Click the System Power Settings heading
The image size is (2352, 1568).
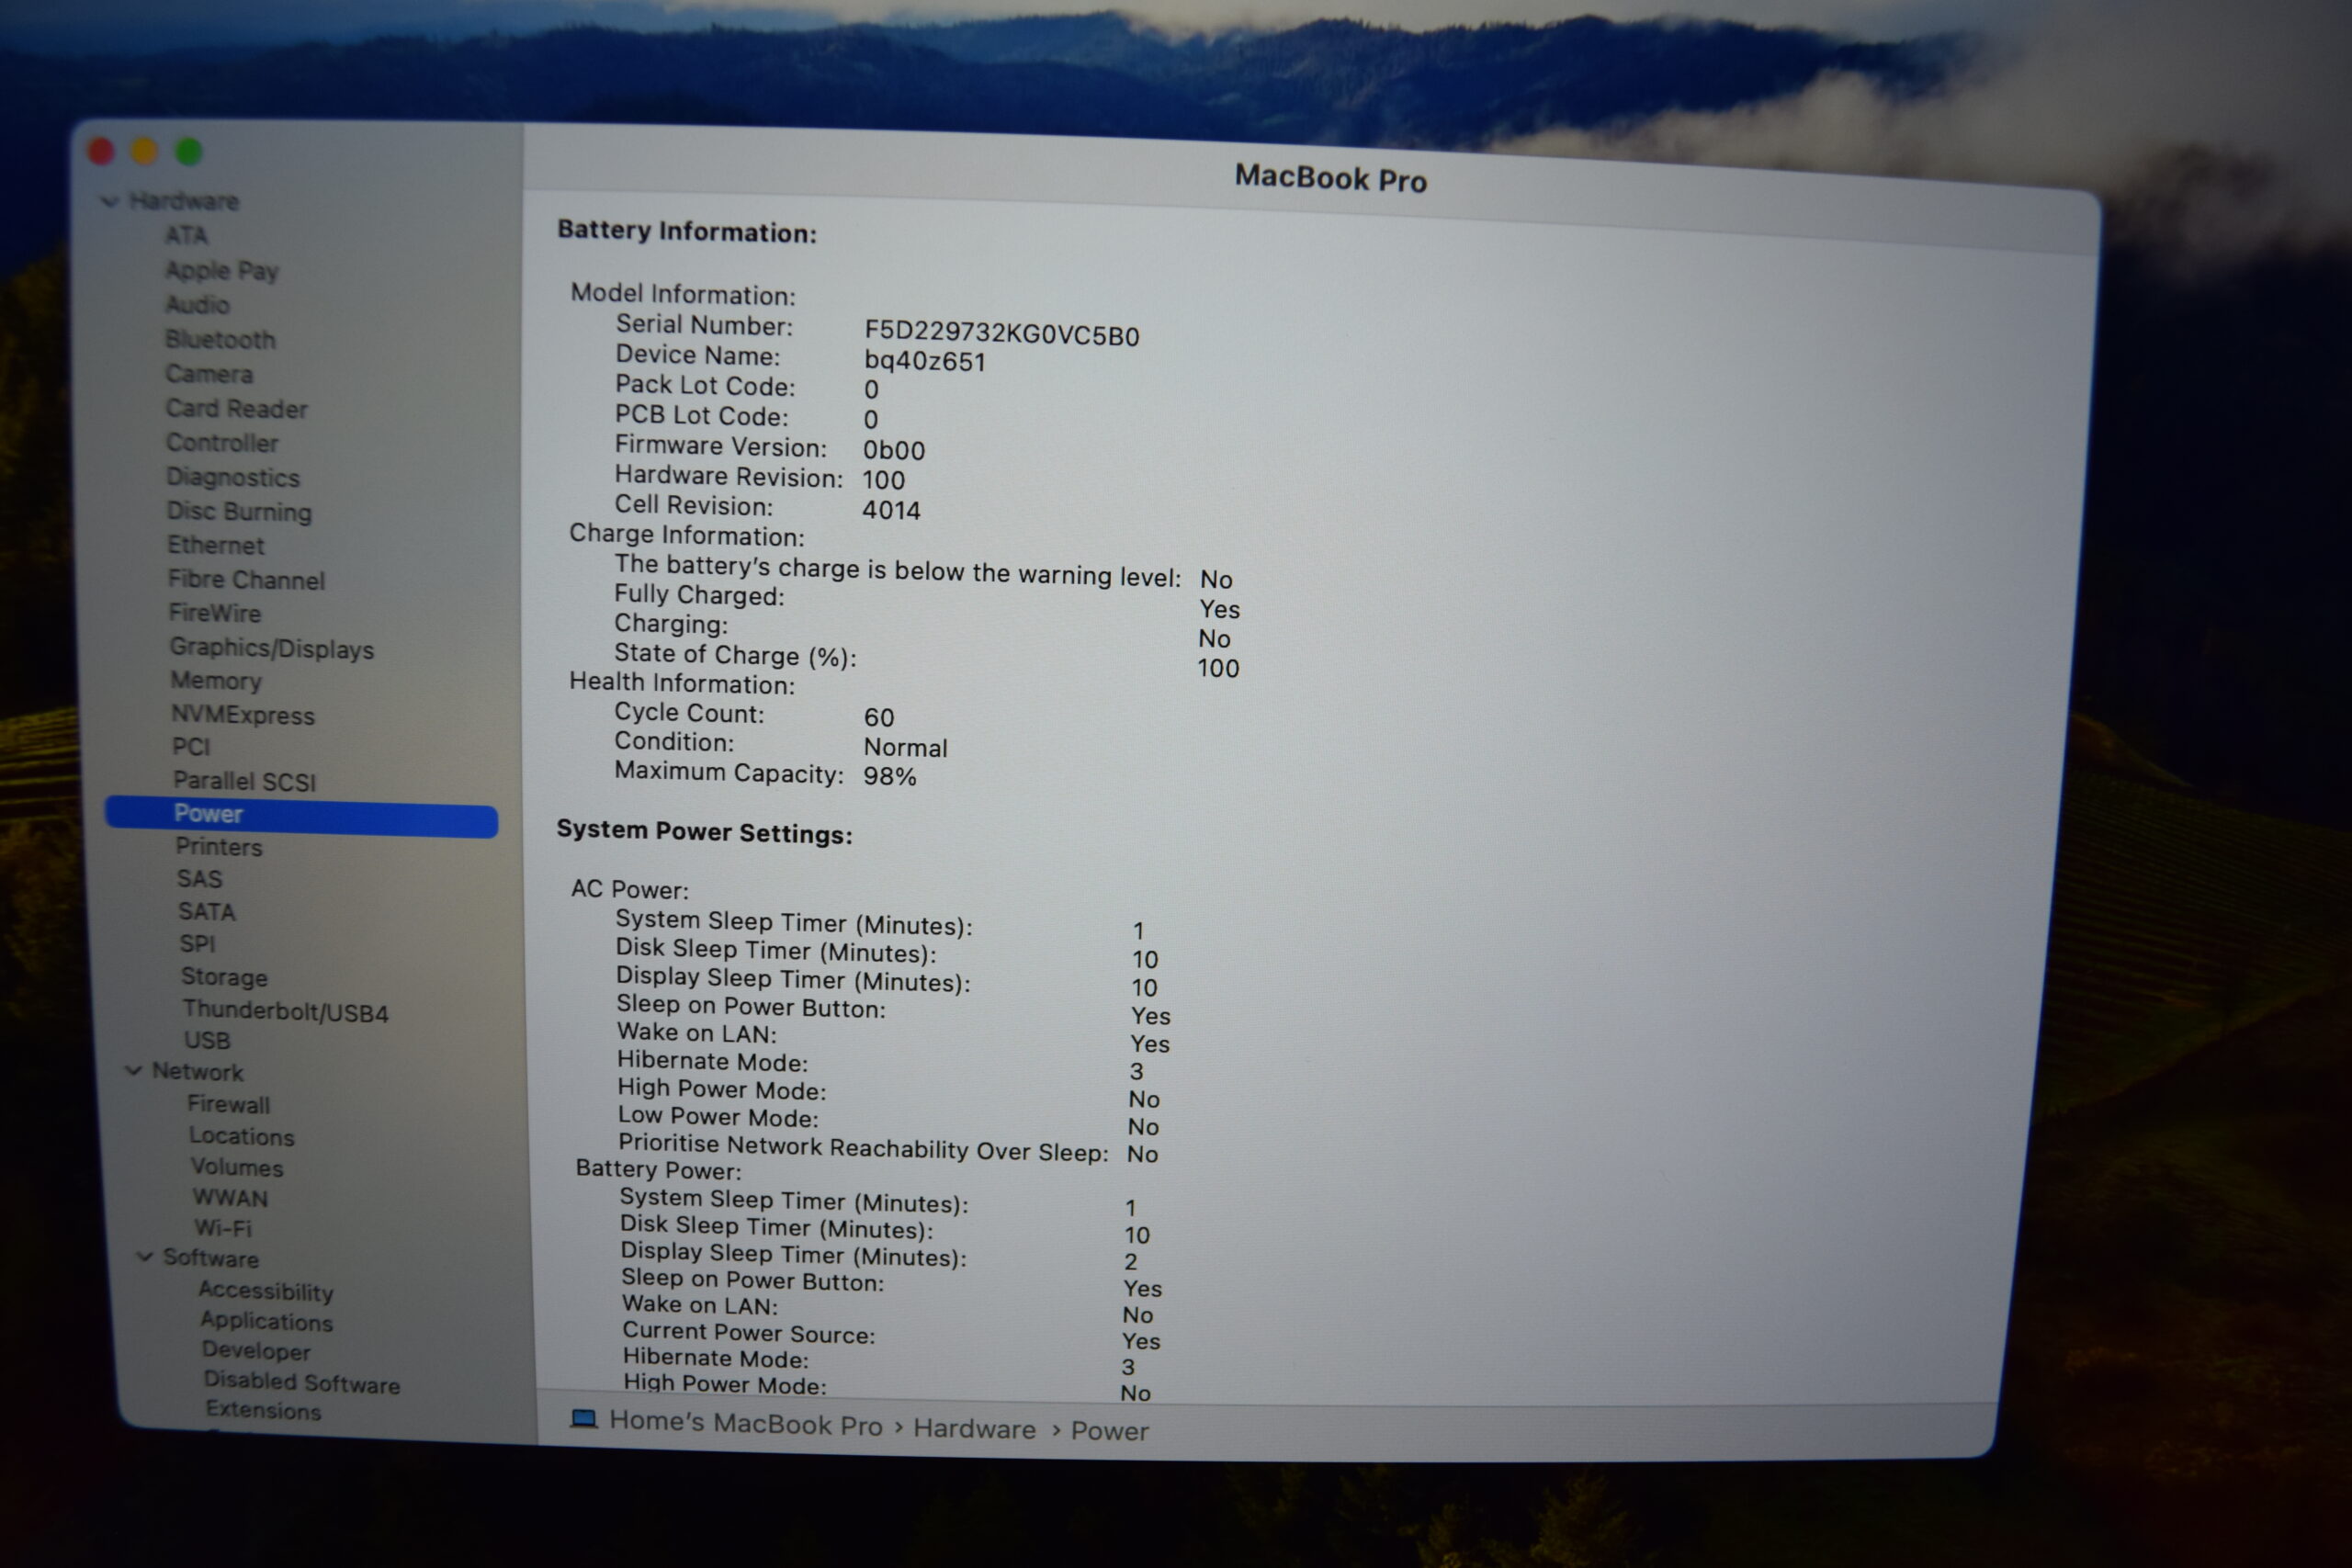pyautogui.click(x=704, y=831)
